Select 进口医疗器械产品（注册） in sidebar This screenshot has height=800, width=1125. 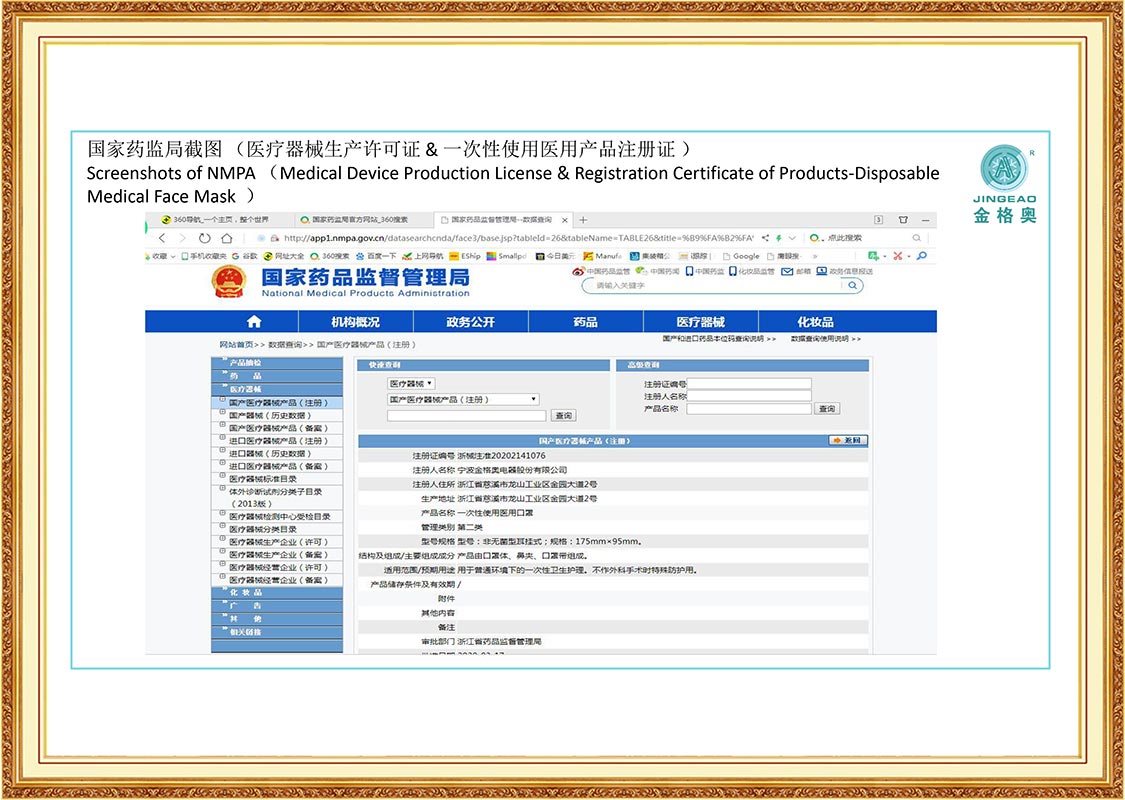coord(278,441)
